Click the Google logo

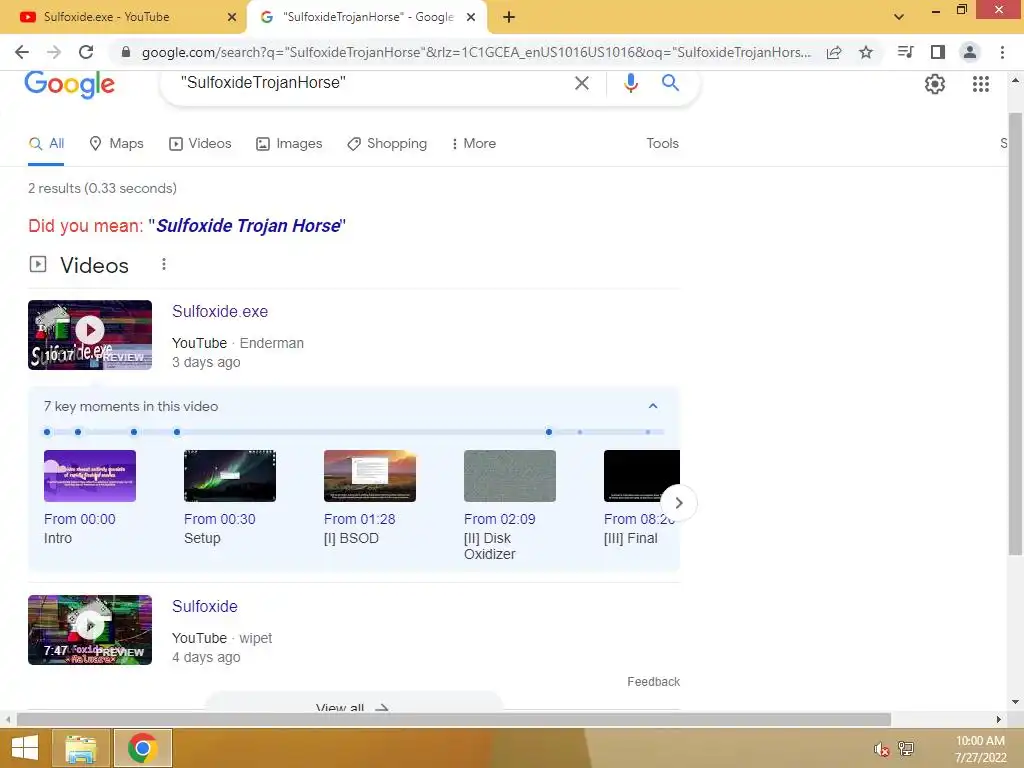[x=70, y=84]
